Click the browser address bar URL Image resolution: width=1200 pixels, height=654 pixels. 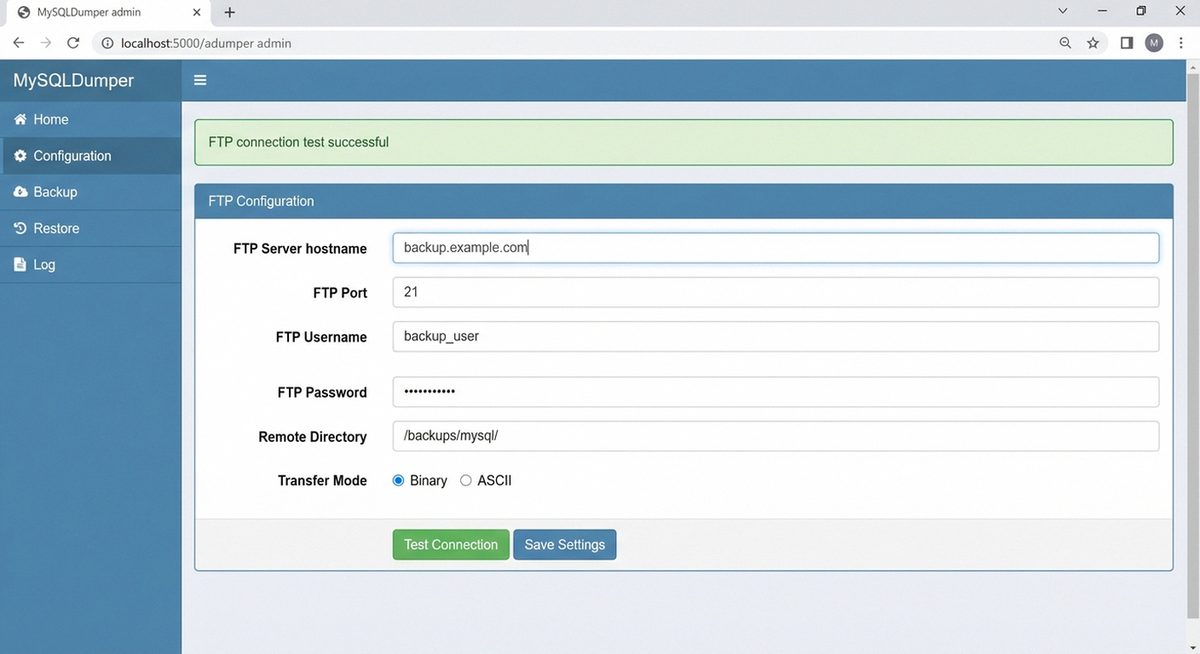206,43
